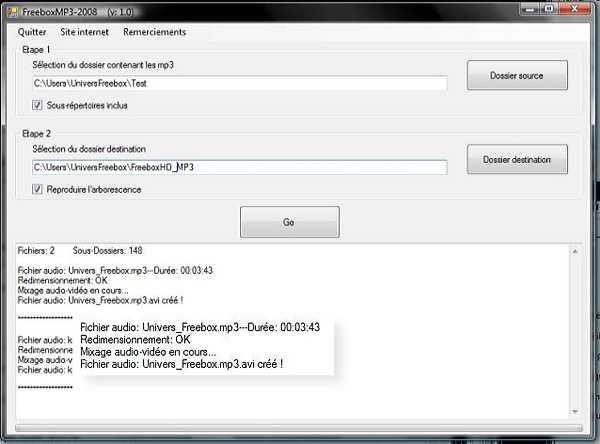Open the Remerciements menu

pos(155,32)
